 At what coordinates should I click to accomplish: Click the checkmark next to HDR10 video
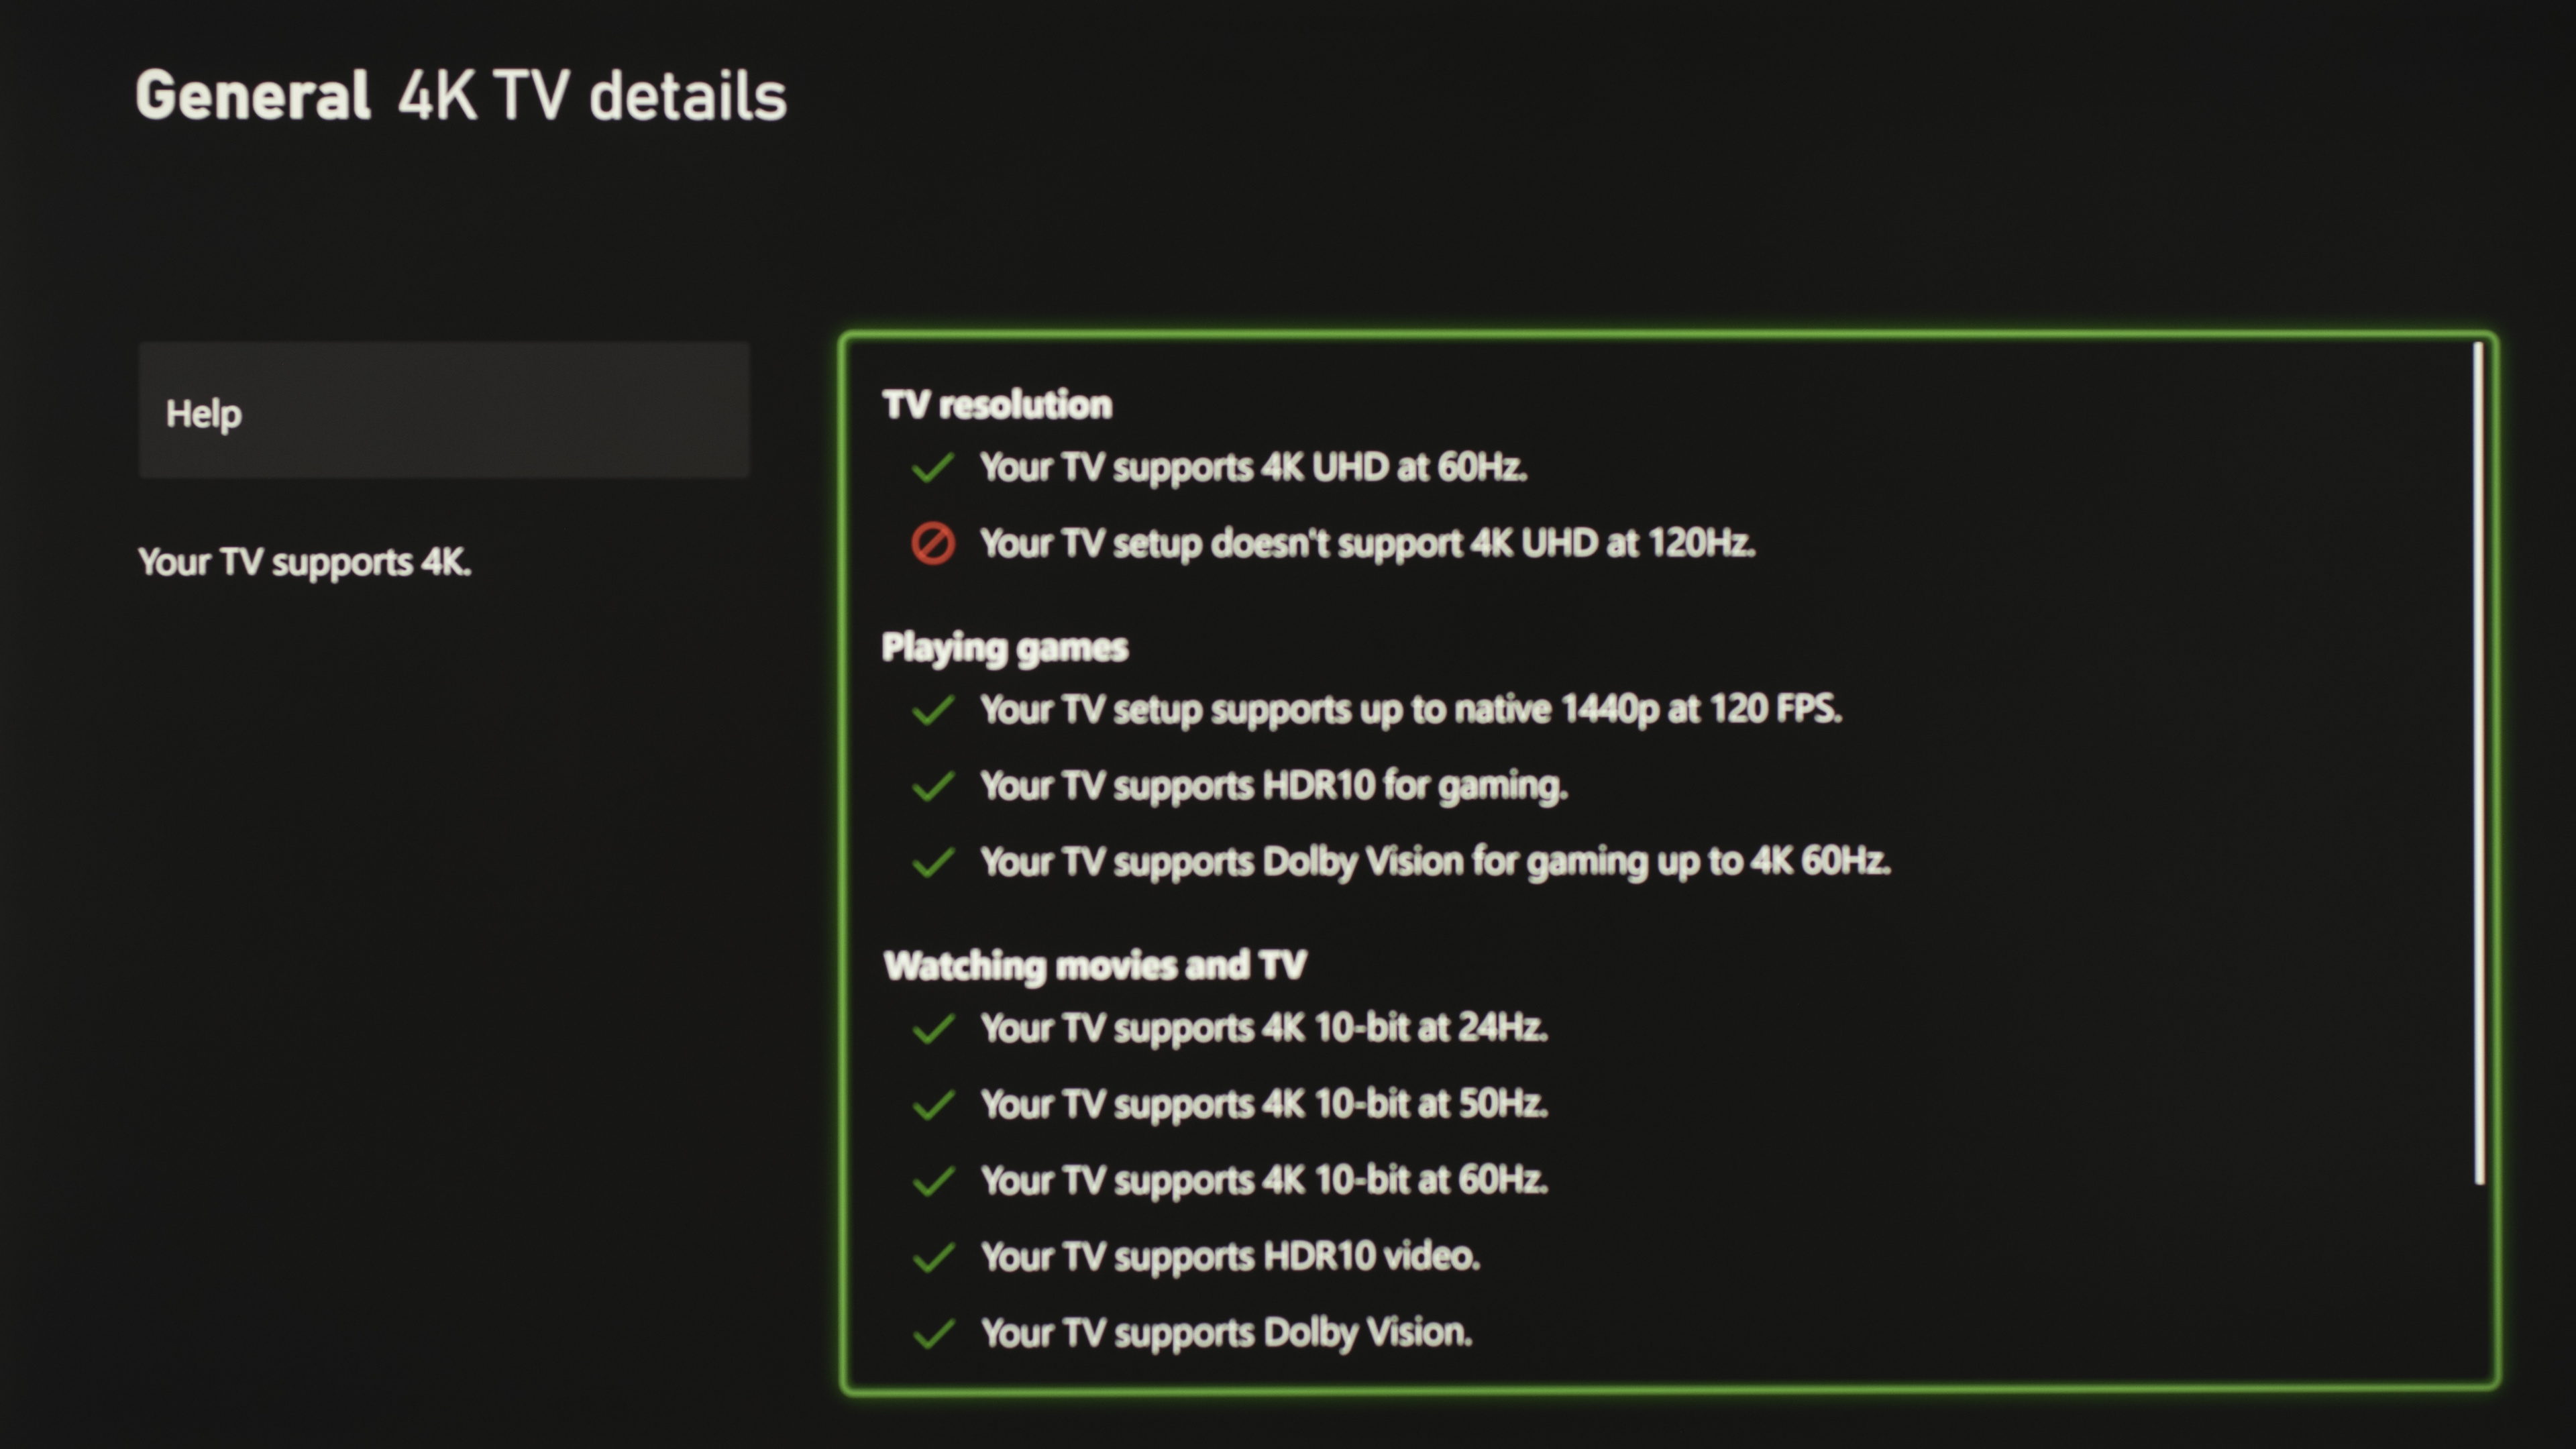pos(932,1257)
